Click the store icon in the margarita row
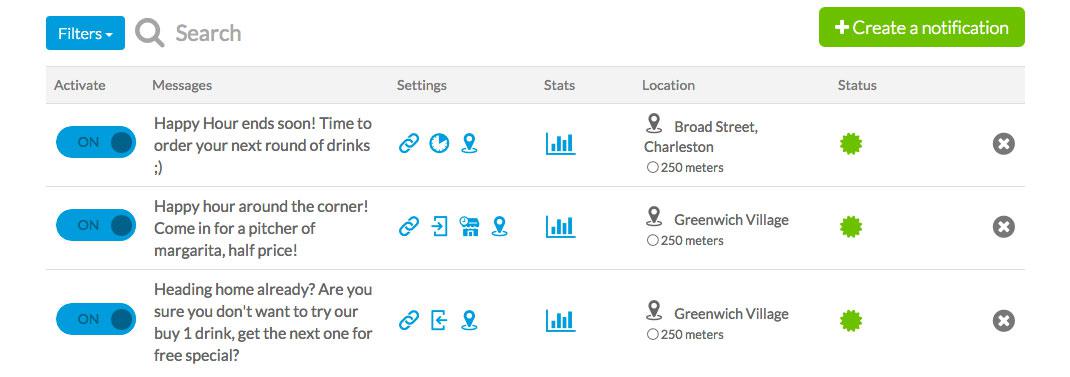The image size is (1070, 377). click(469, 226)
